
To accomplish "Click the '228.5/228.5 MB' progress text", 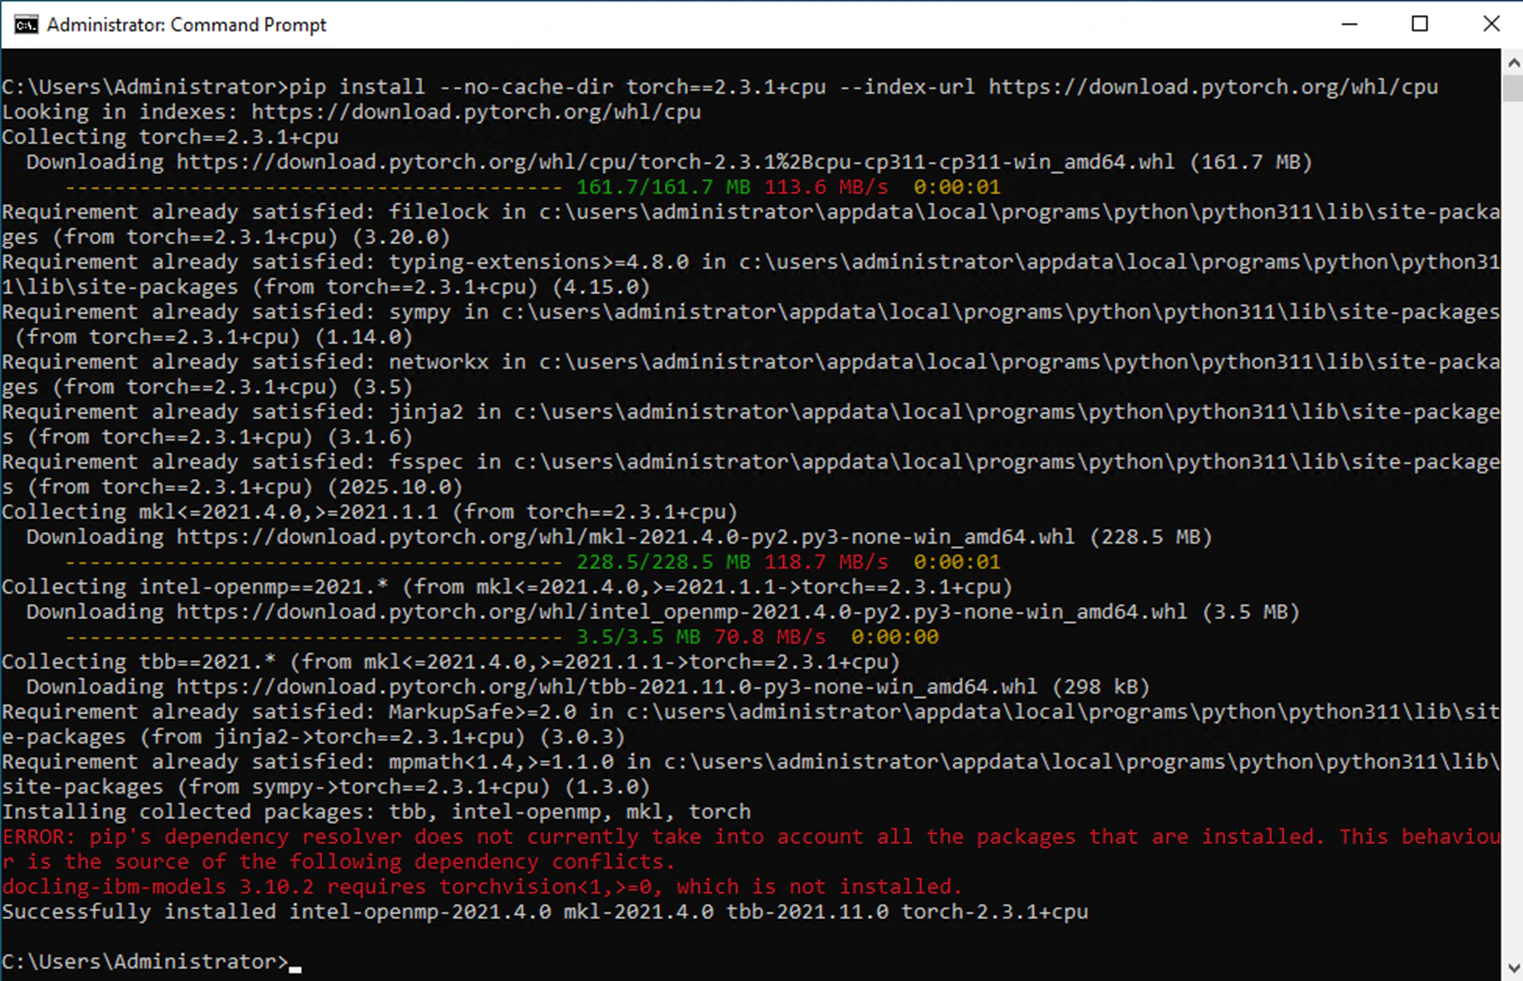I will point(663,562).
